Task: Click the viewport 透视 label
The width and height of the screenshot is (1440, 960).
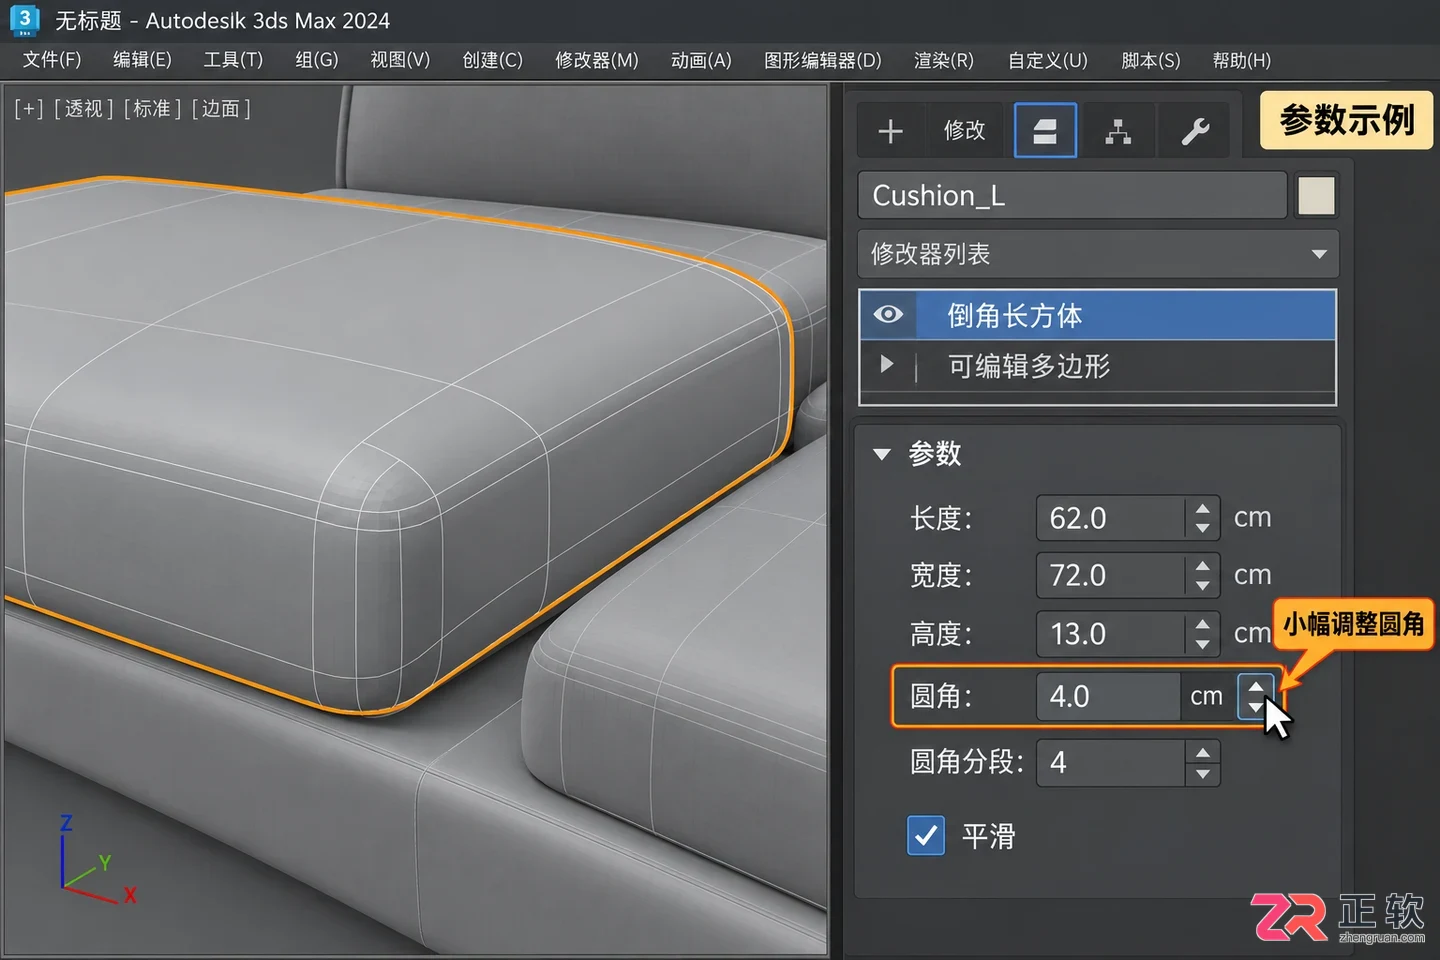Action: click(x=83, y=108)
